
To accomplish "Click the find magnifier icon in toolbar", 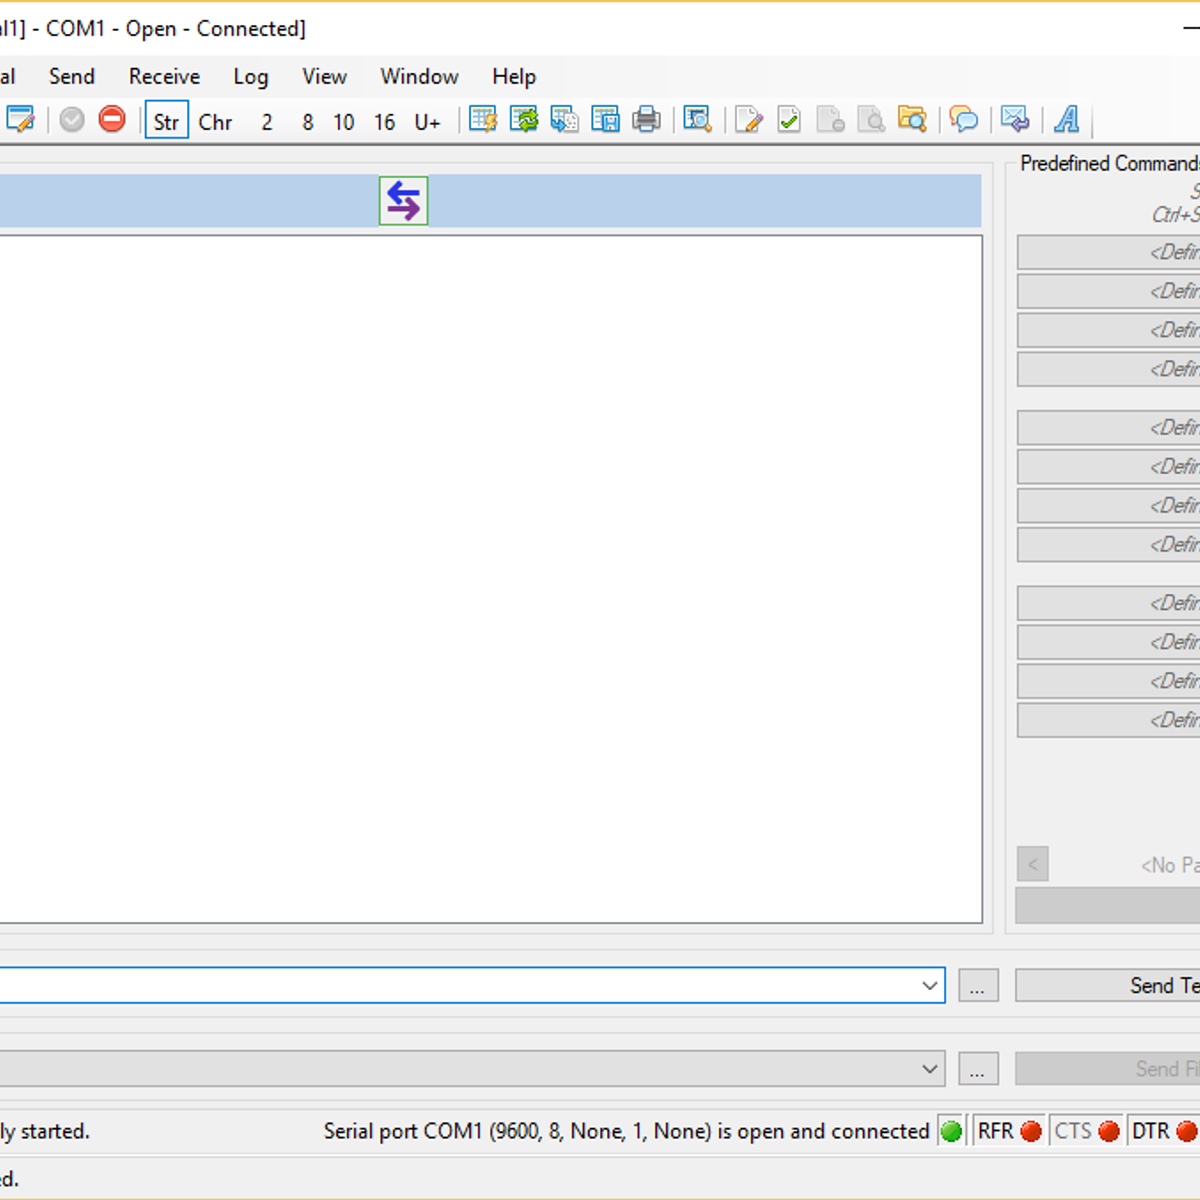I will pos(697,120).
